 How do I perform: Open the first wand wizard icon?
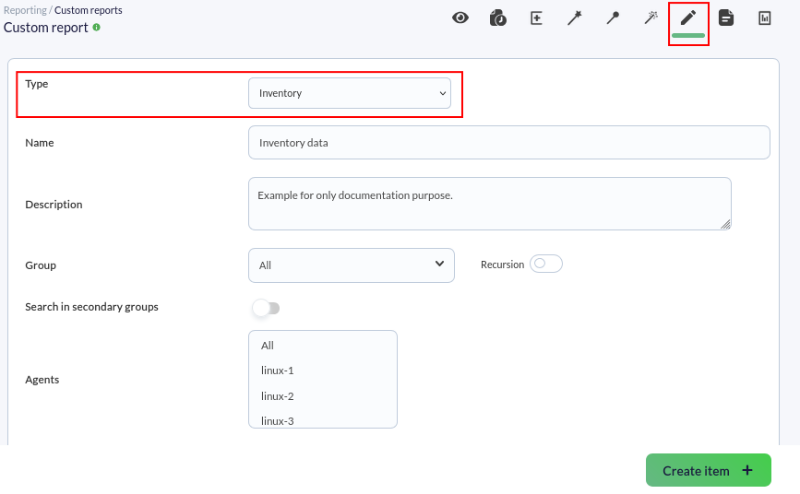coord(574,18)
